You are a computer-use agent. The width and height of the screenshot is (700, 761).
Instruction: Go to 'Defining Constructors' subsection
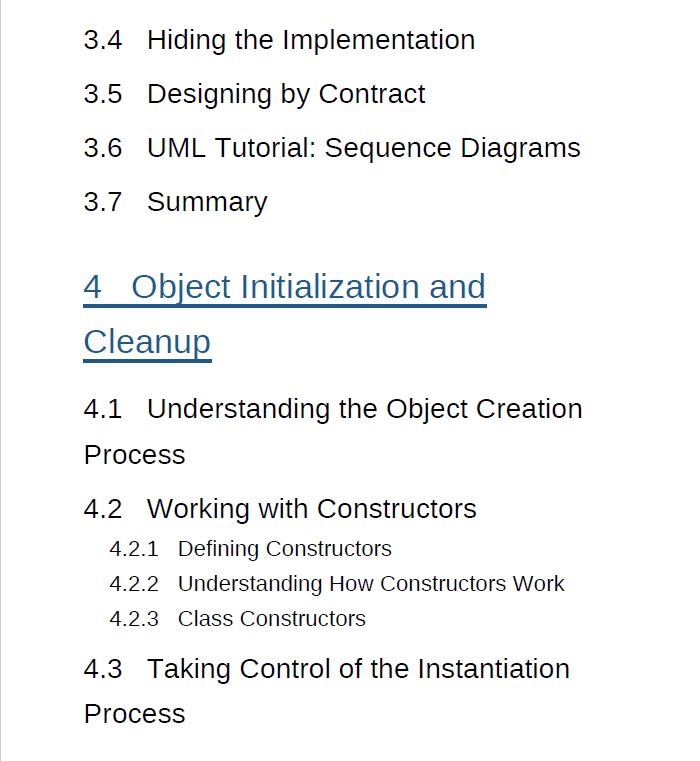[284, 549]
